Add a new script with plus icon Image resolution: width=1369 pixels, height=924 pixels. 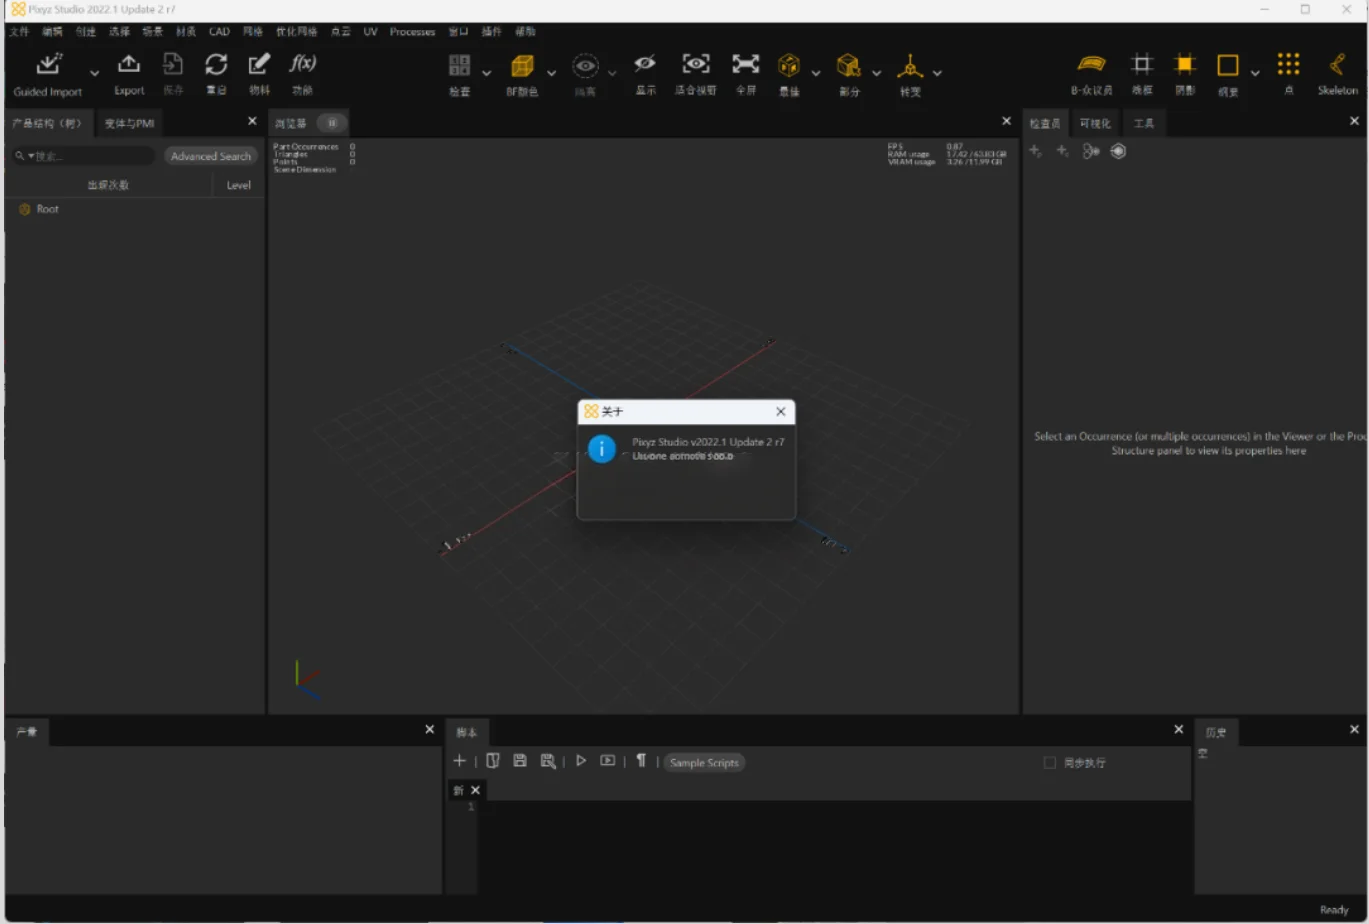click(x=460, y=761)
